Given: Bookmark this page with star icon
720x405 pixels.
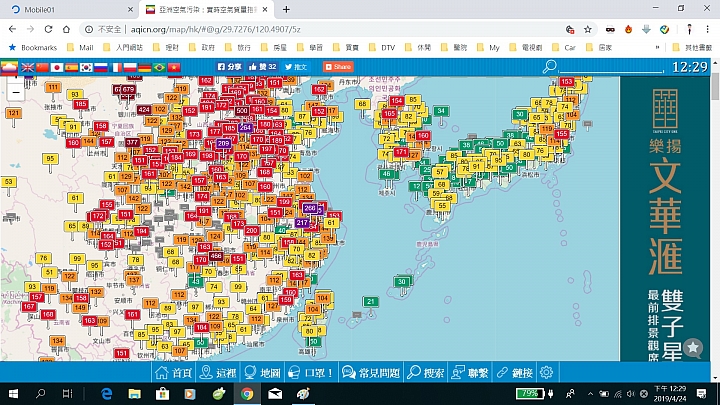Looking at the screenshot, I should tap(588, 29).
